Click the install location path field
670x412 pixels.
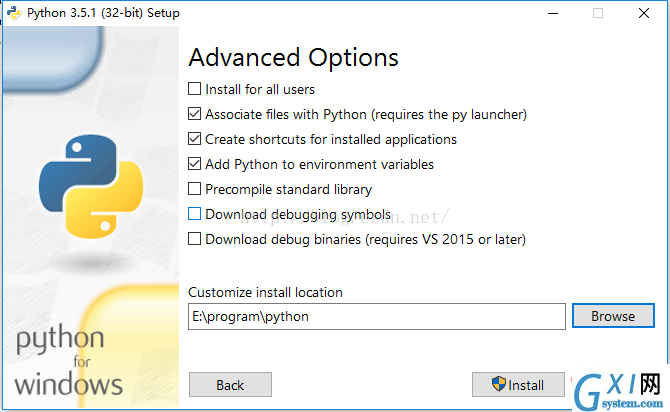point(377,317)
